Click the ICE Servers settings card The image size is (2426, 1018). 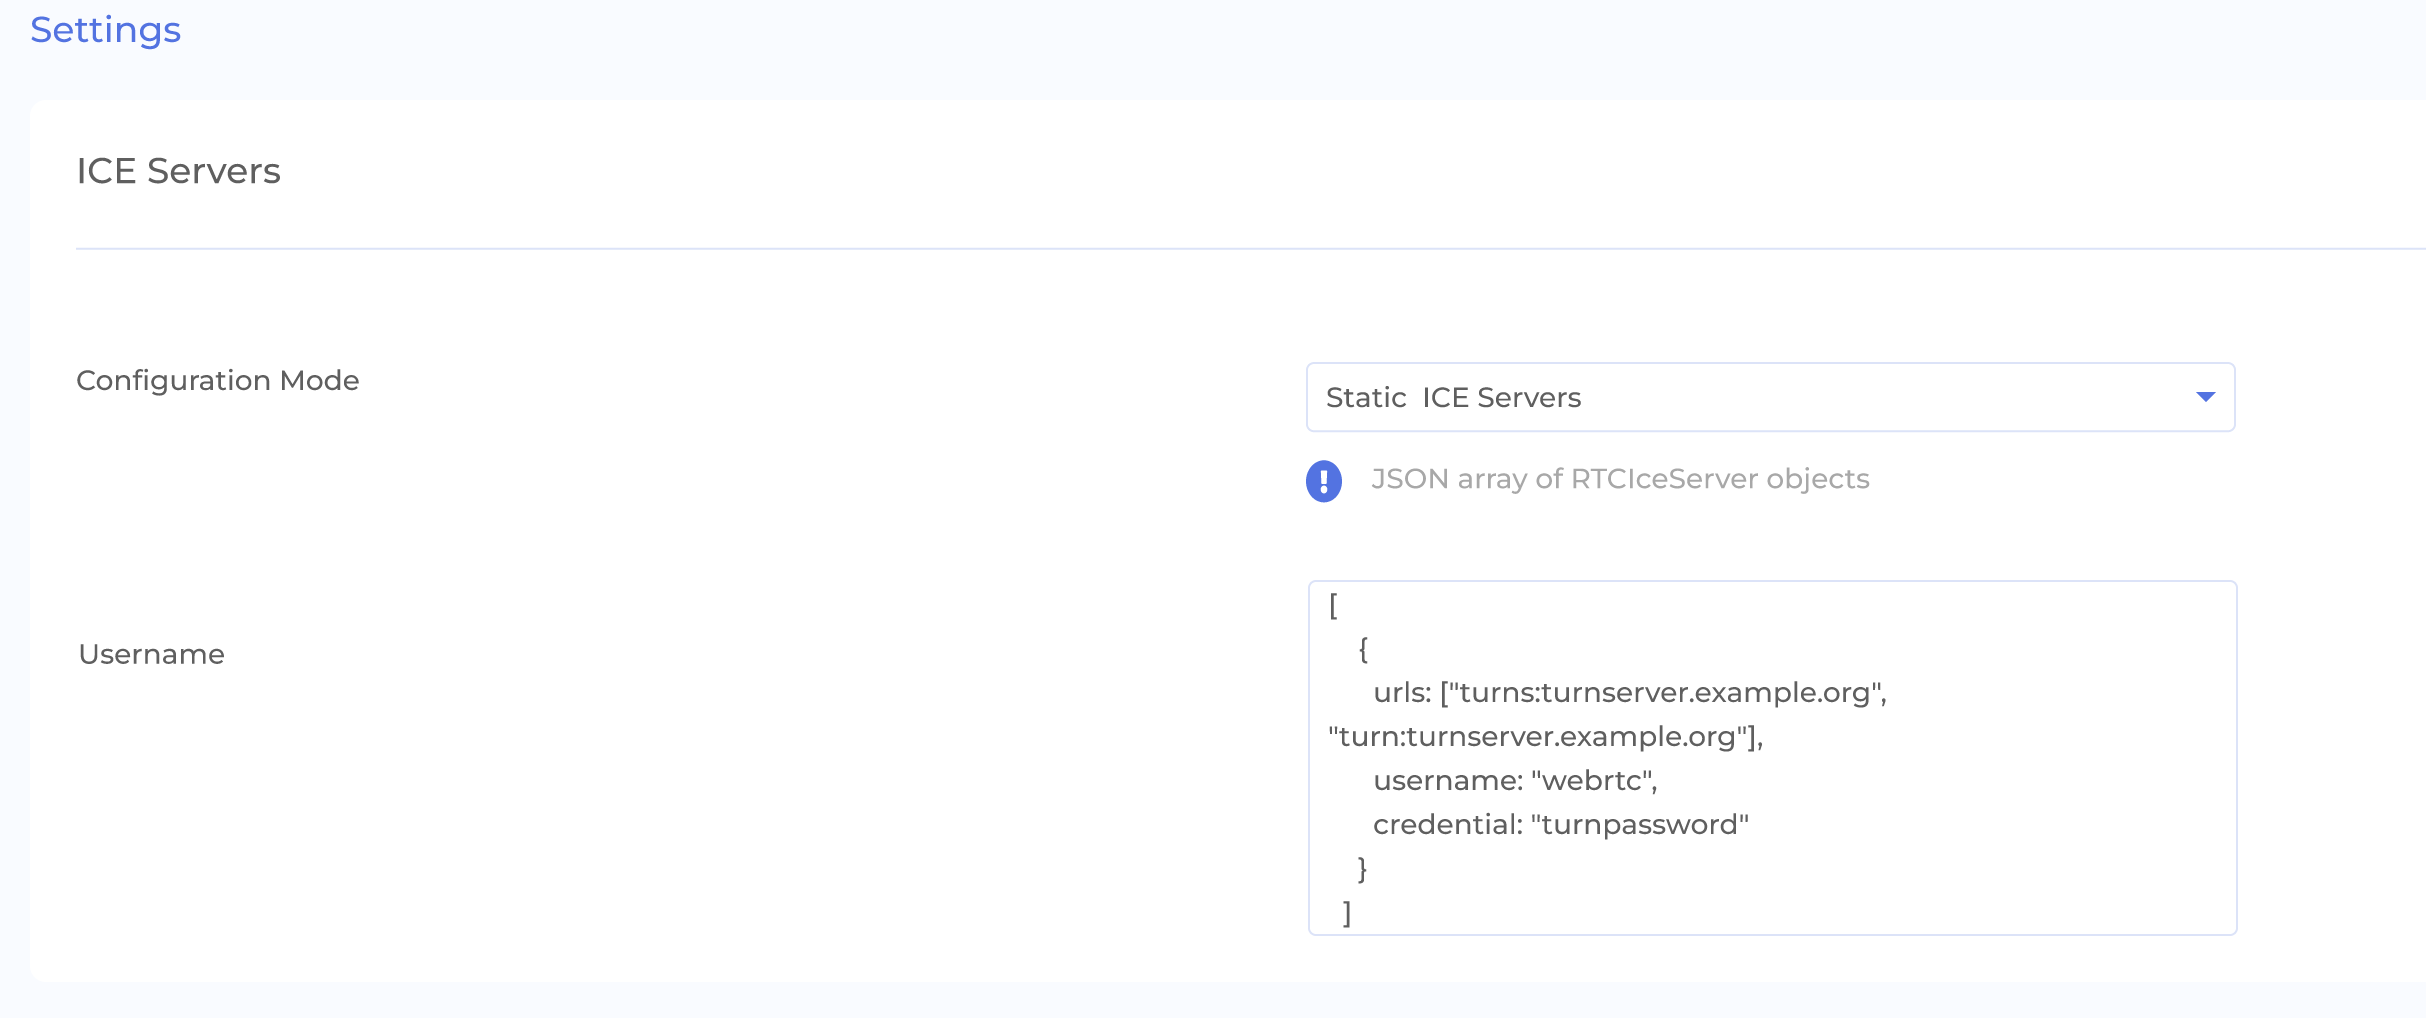(1213, 550)
